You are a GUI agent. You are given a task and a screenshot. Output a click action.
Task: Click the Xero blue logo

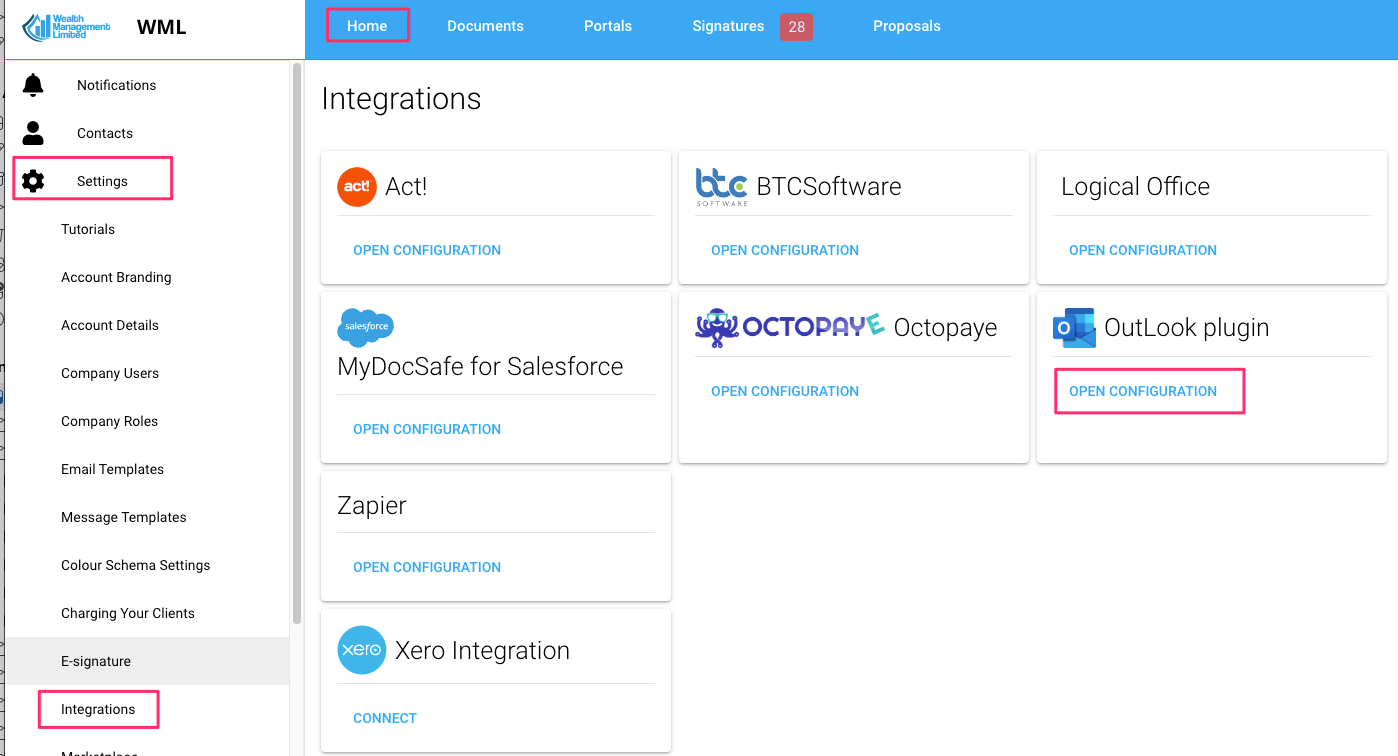[362, 650]
